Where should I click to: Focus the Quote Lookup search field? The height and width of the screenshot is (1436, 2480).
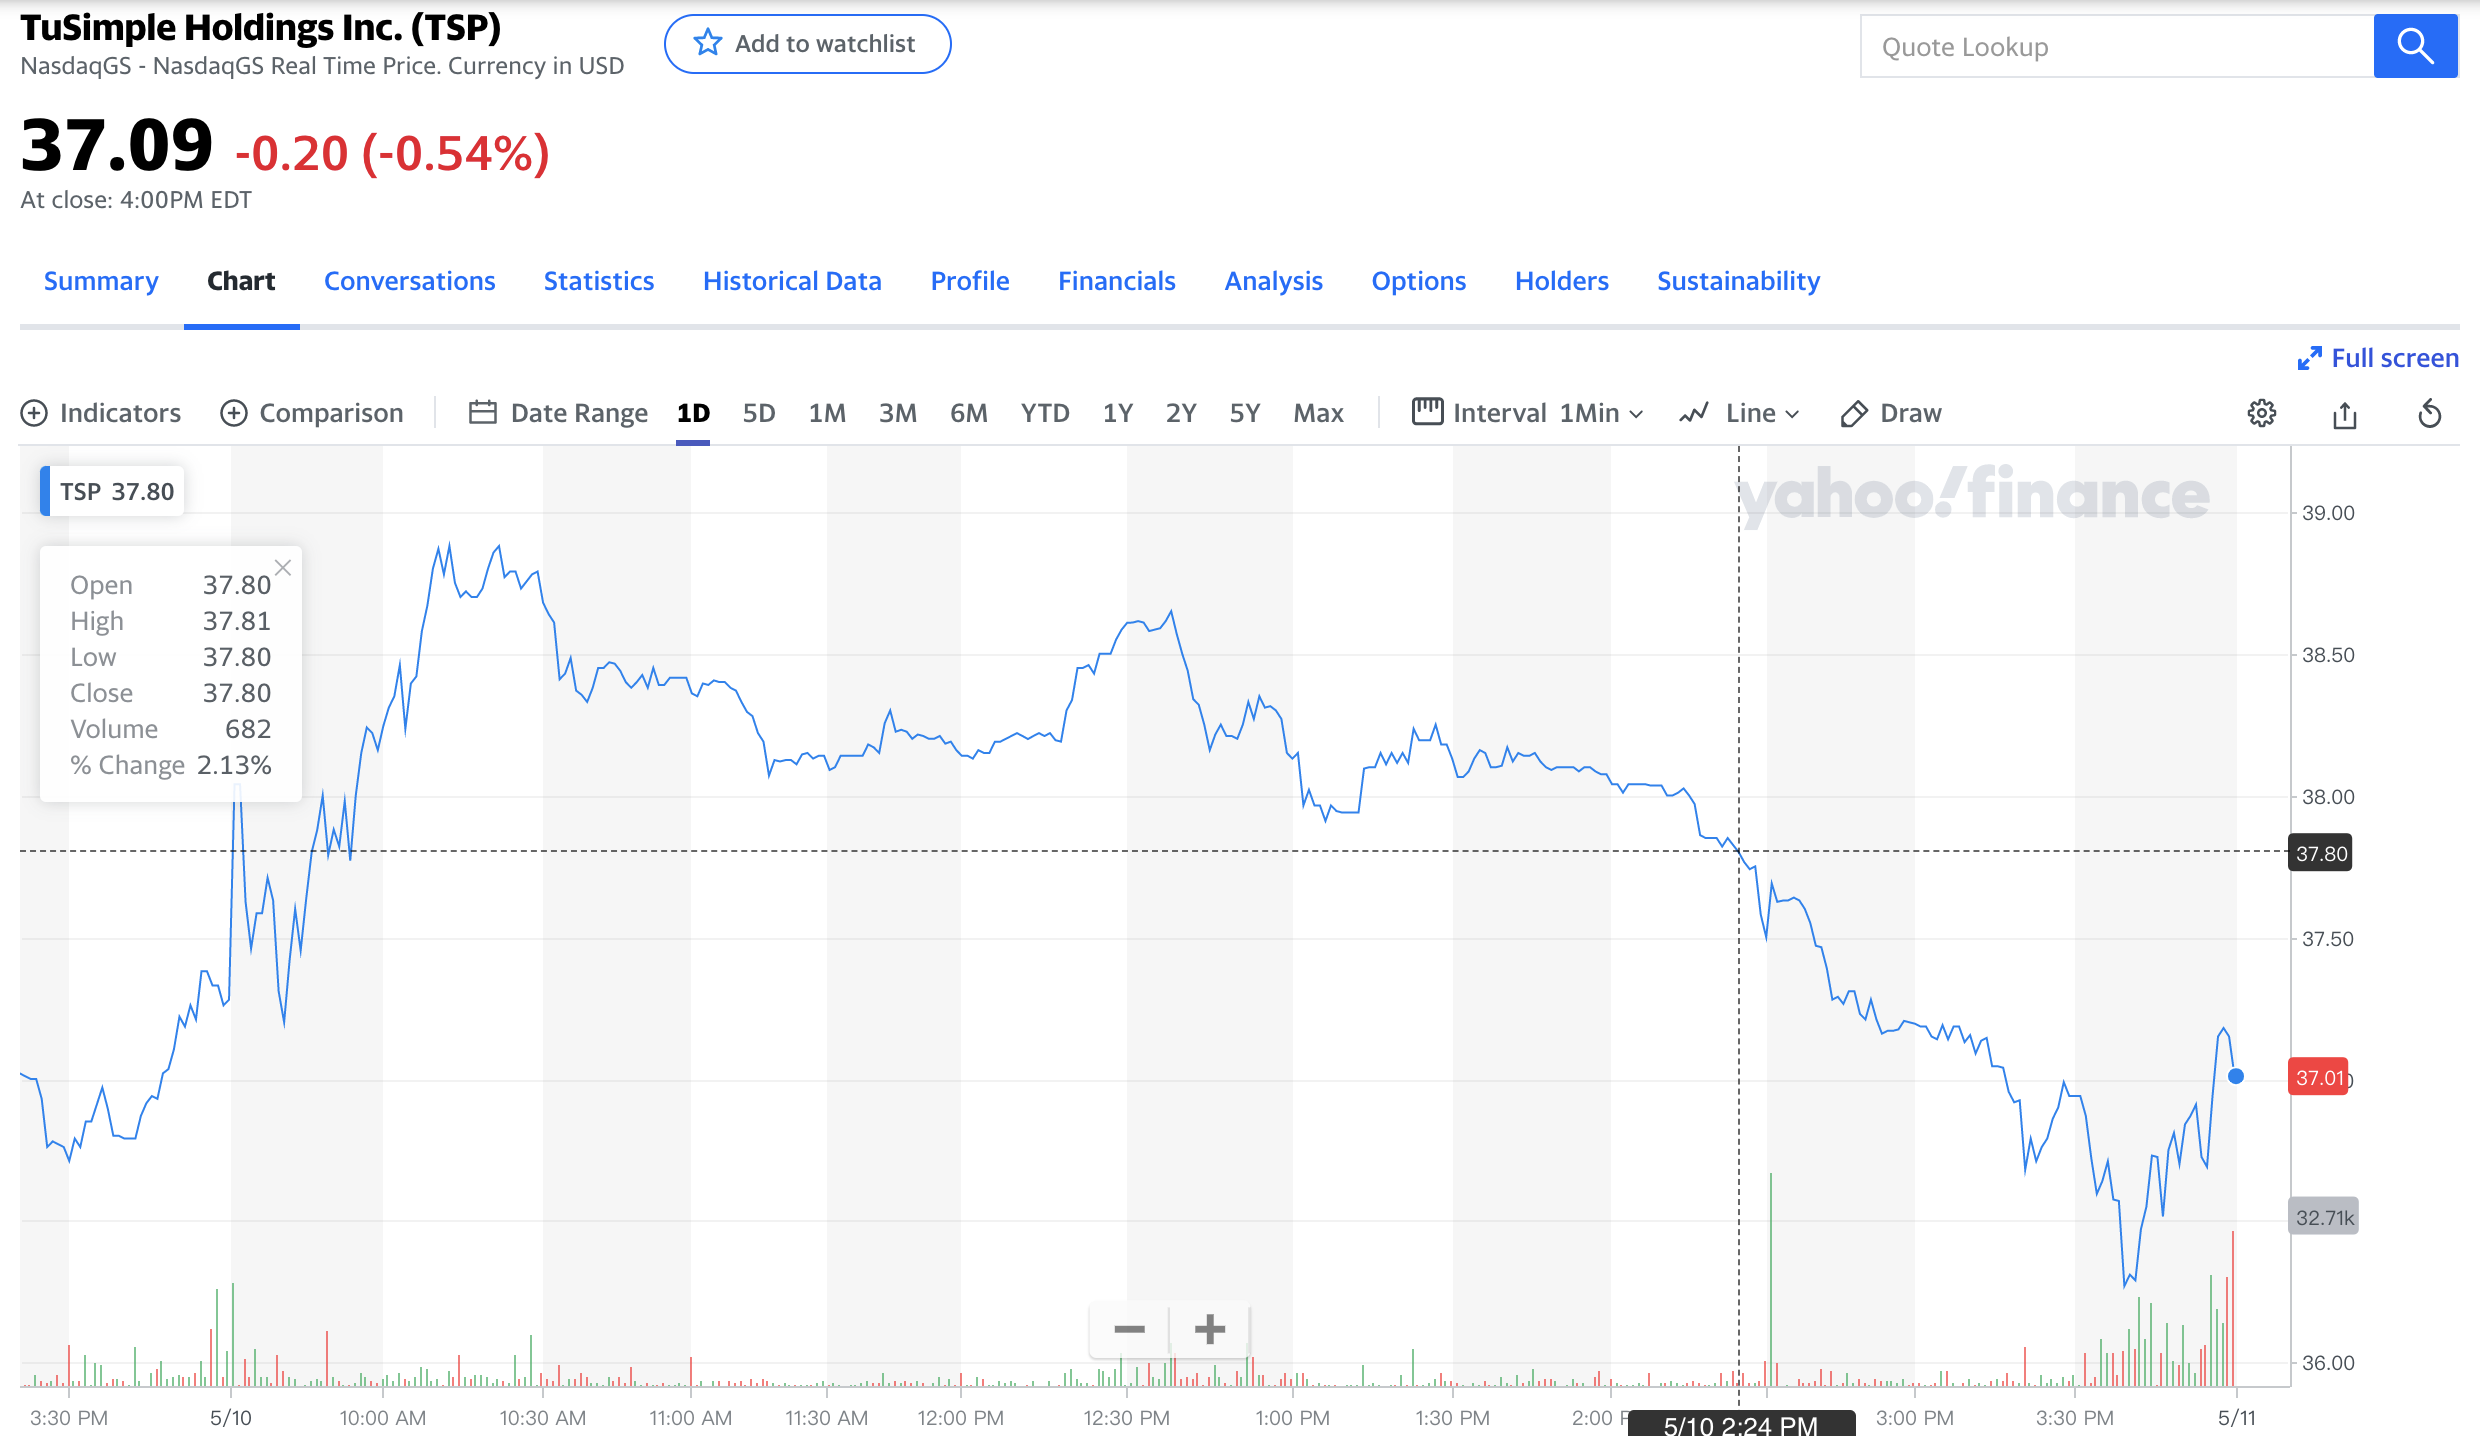click(x=2117, y=46)
